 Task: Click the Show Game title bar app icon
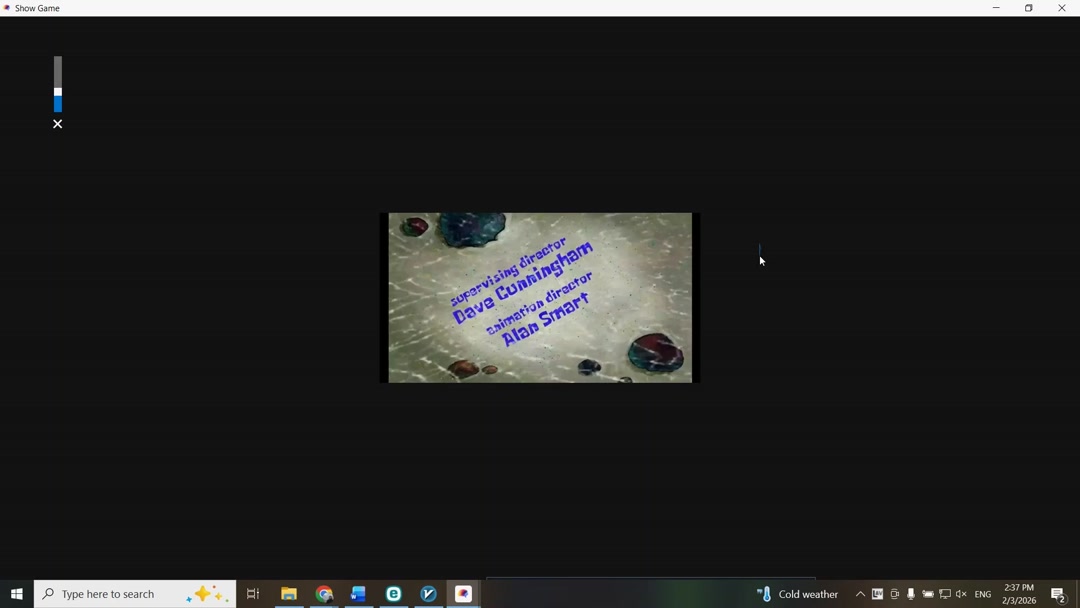[7, 8]
